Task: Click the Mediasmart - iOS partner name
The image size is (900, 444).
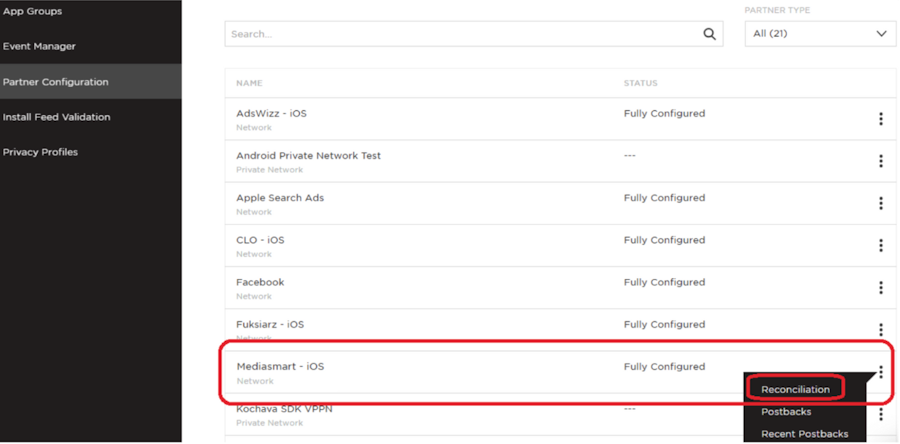Action: pos(280,367)
